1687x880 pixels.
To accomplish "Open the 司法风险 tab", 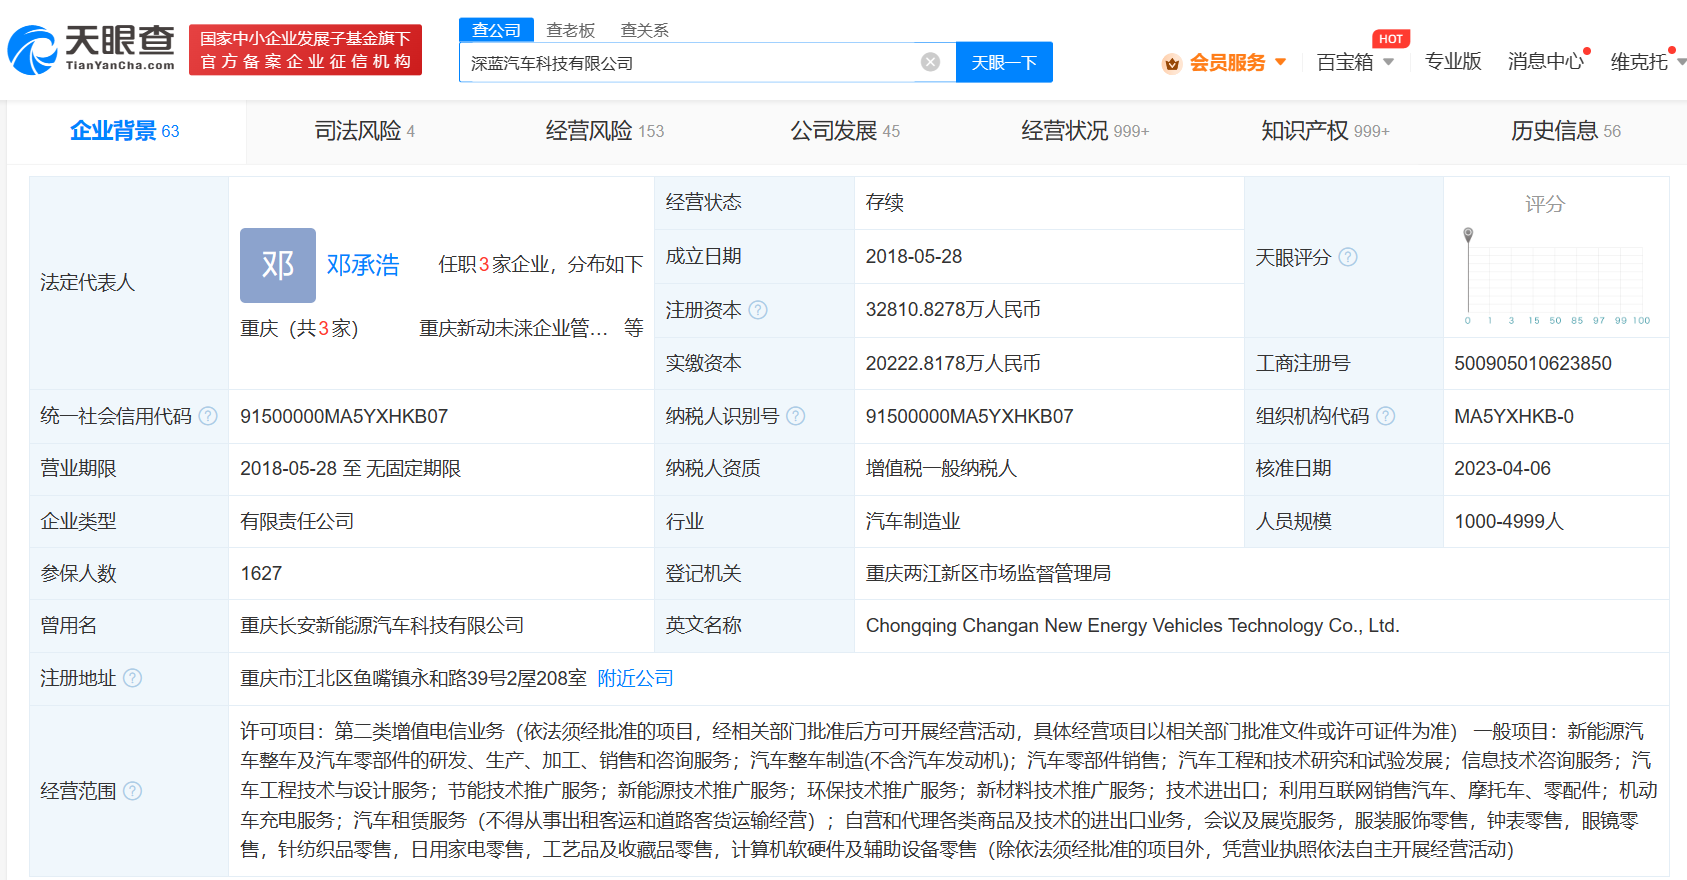I will pos(365,131).
